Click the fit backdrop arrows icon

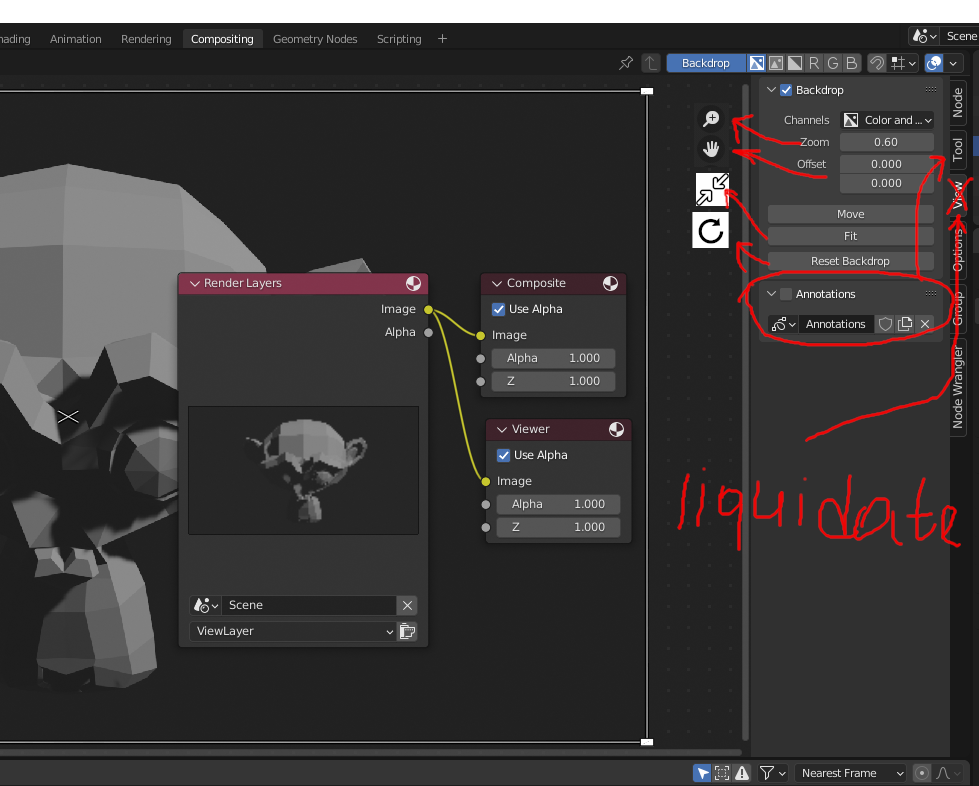click(x=712, y=189)
